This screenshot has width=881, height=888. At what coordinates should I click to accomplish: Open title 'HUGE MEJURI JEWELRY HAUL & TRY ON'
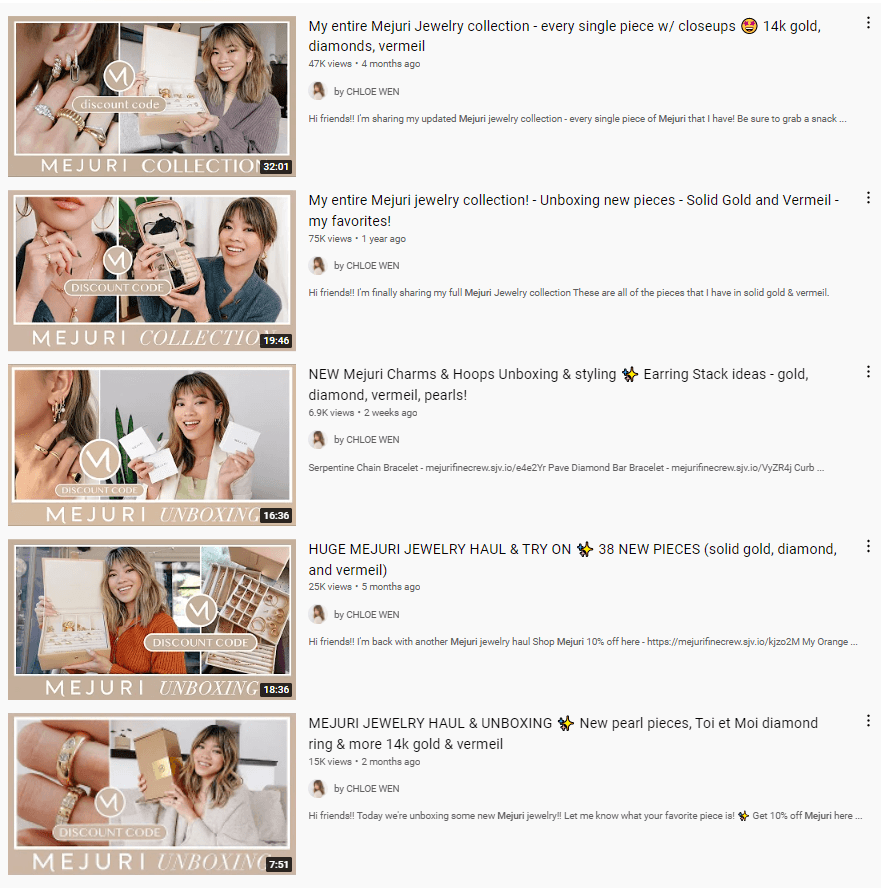572,559
